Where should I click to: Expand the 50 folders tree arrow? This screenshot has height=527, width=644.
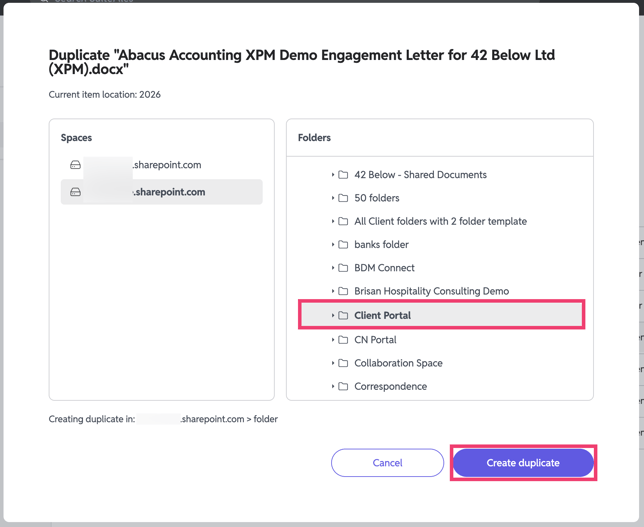[x=333, y=198]
